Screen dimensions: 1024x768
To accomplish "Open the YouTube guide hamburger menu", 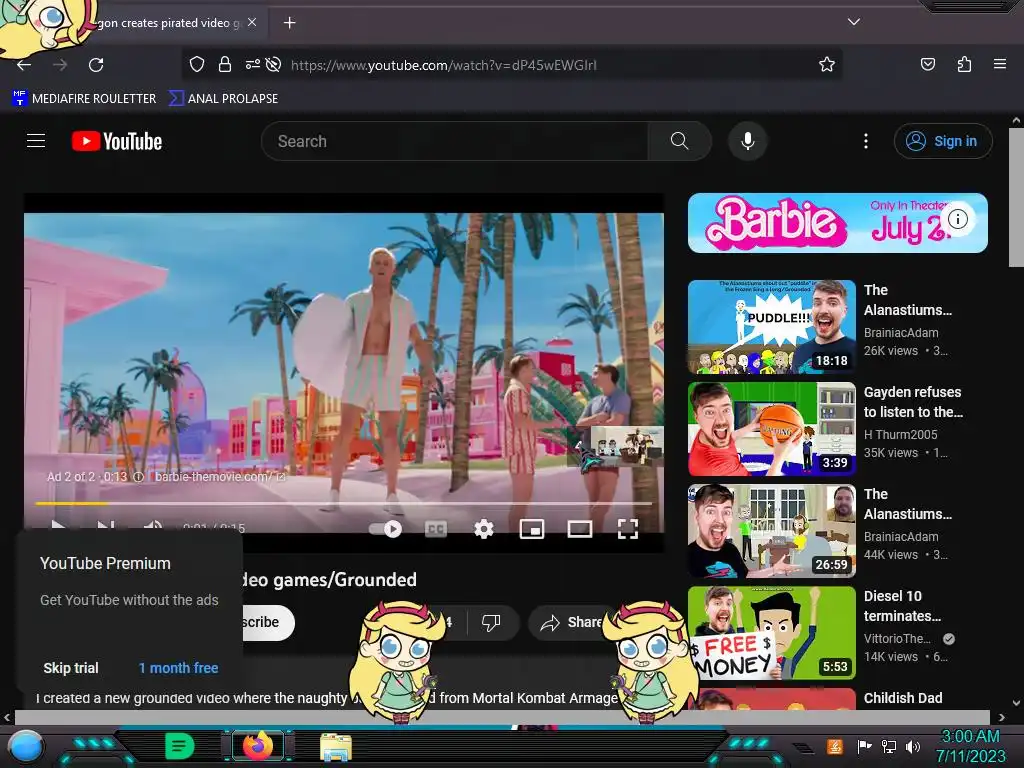I will click(36, 140).
